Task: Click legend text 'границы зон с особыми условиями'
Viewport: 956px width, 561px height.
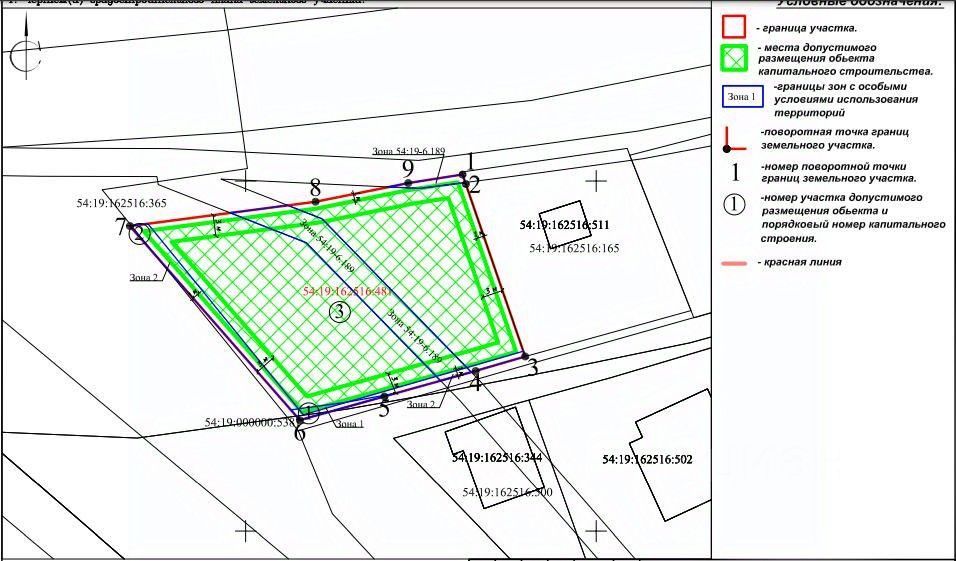Action: (x=846, y=93)
